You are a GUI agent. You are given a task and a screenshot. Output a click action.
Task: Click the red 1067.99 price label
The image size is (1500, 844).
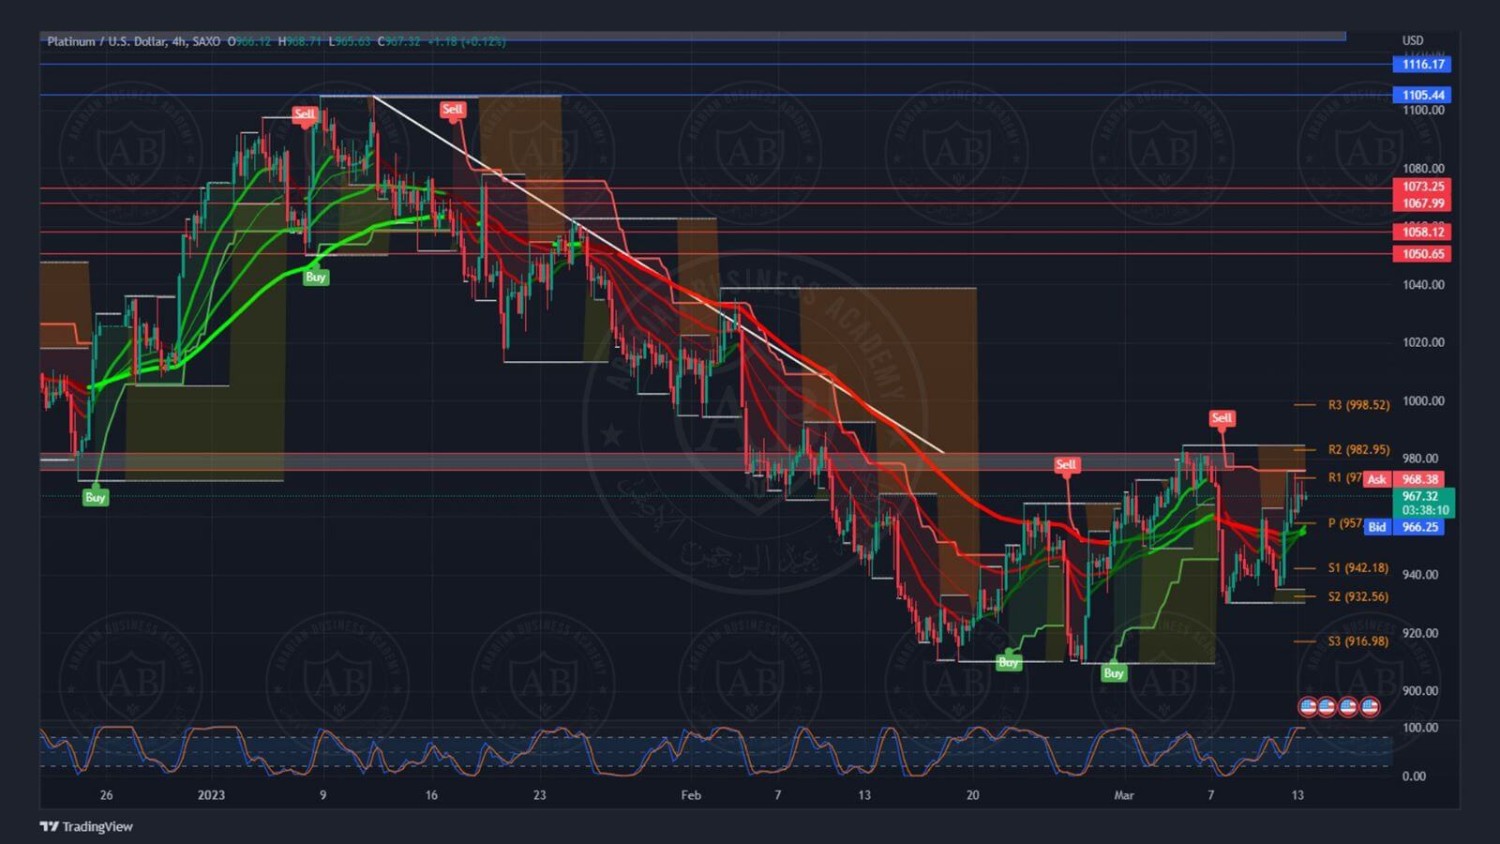1422,203
